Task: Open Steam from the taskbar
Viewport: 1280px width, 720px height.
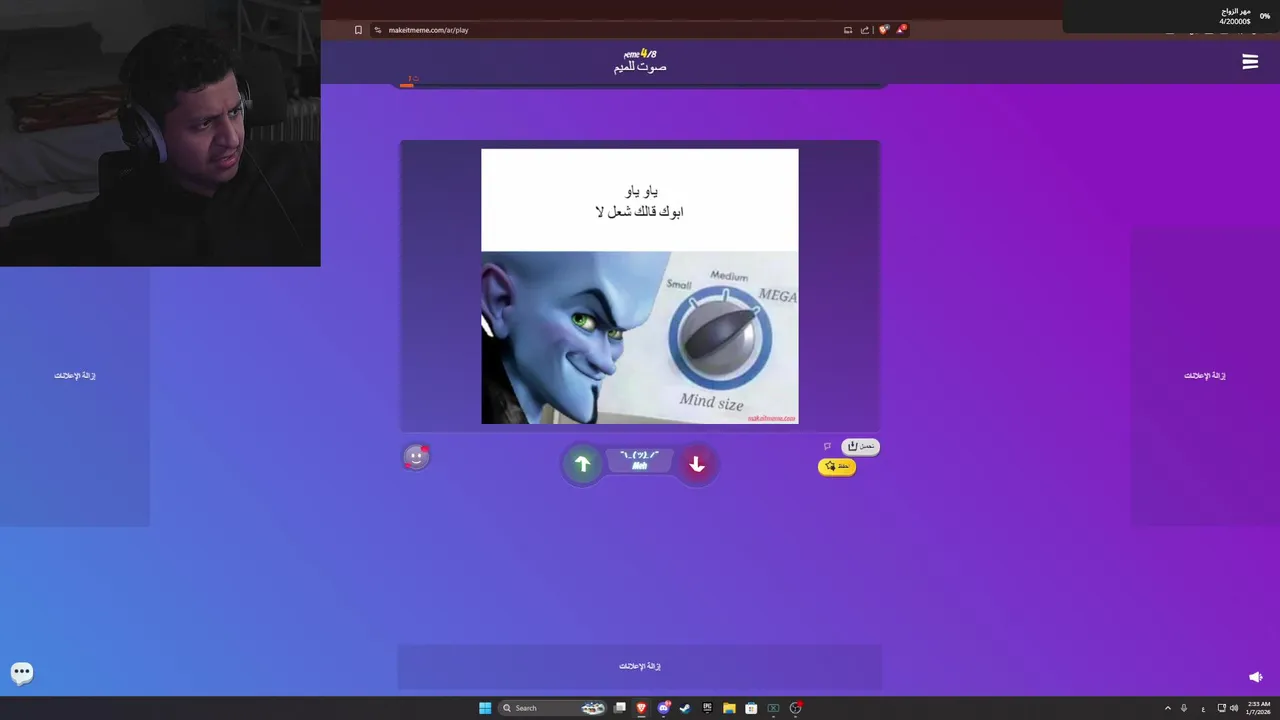Action: pos(685,708)
